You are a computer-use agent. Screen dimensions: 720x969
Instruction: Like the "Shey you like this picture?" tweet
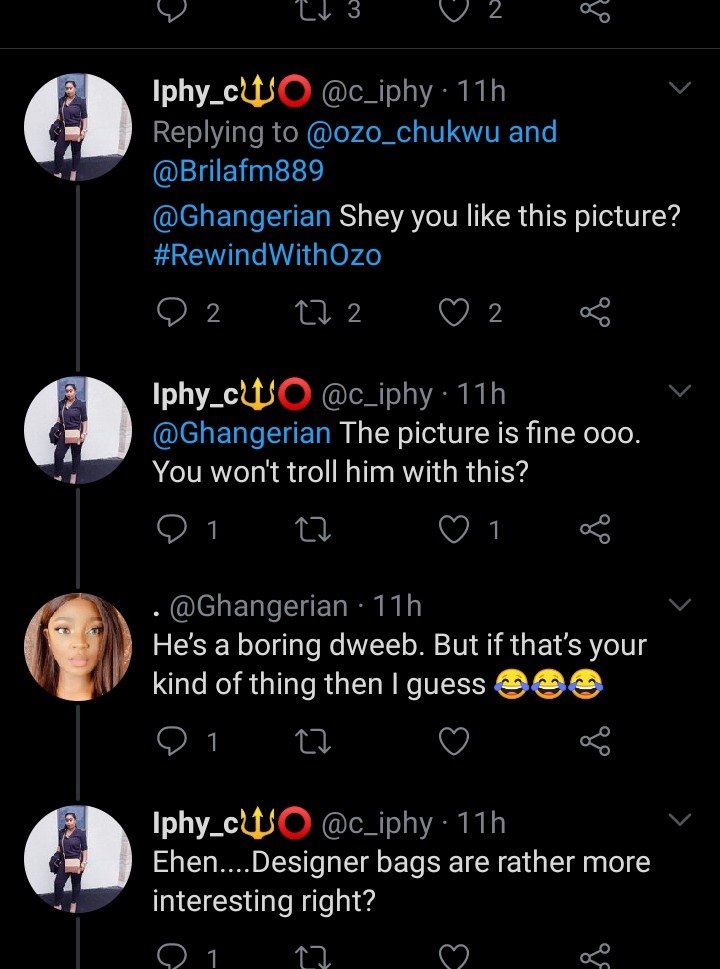pos(455,314)
